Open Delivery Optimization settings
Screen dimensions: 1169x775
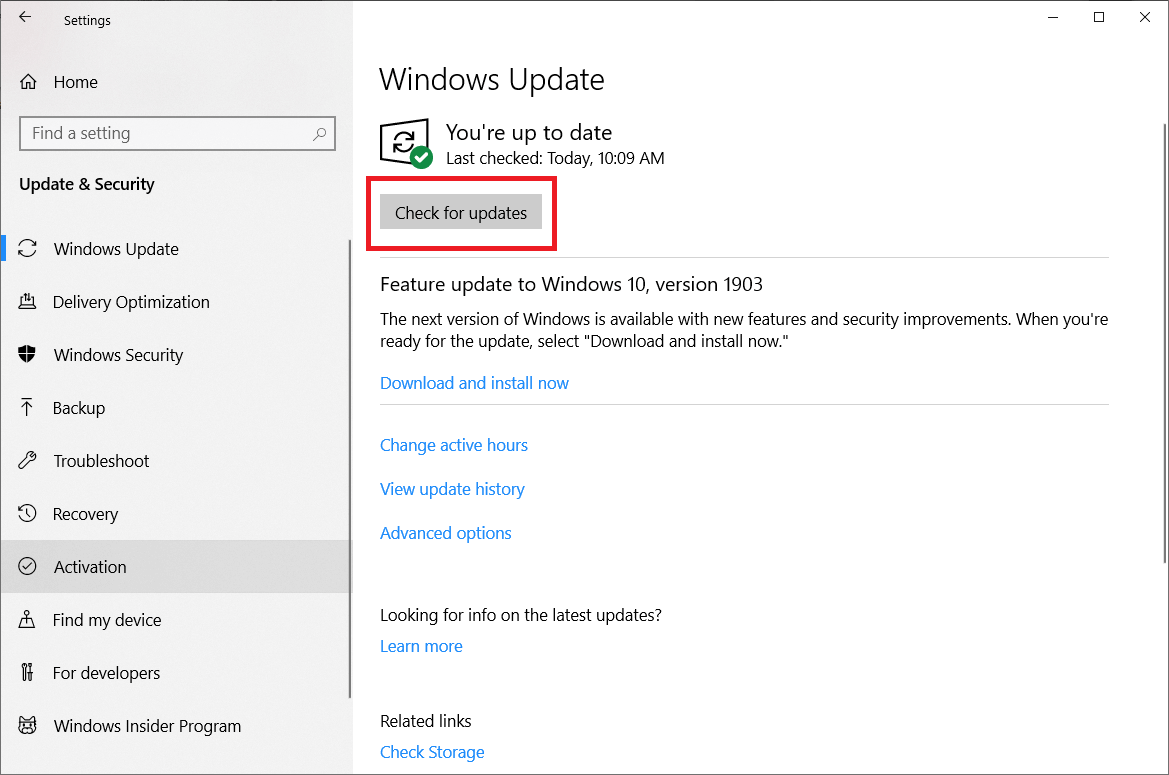[x=176, y=302]
